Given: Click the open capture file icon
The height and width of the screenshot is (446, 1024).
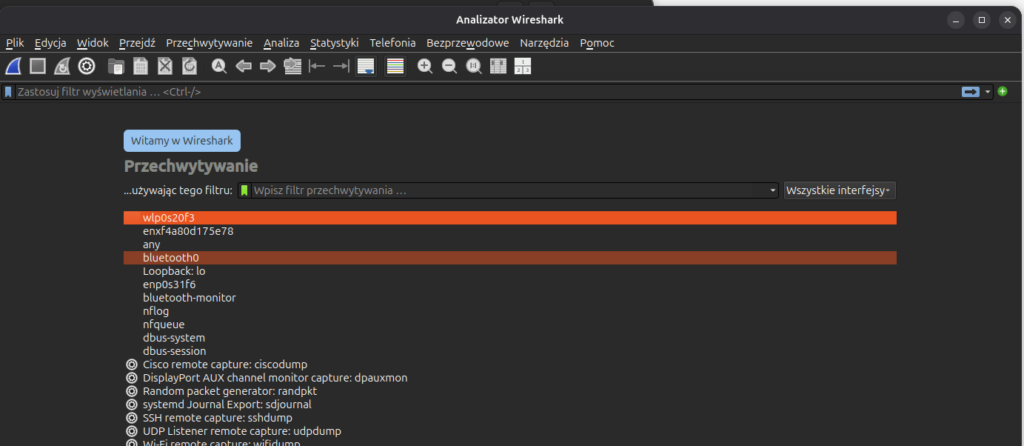Looking at the screenshot, I should [x=117, y=67].
